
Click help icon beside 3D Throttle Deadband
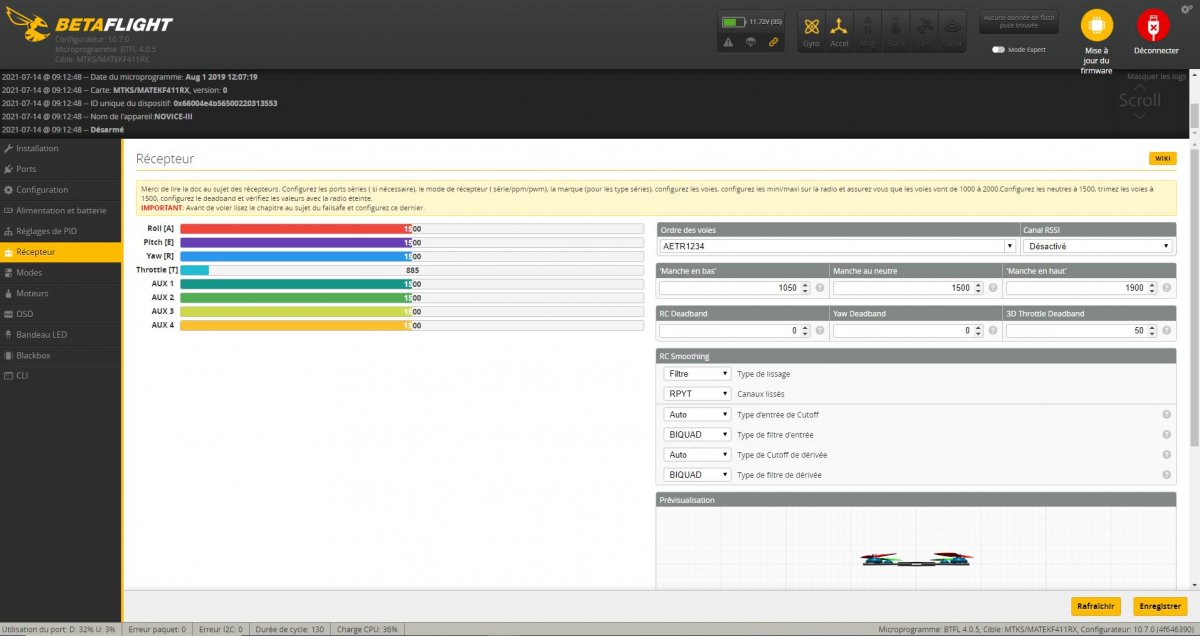point(1166,330)
